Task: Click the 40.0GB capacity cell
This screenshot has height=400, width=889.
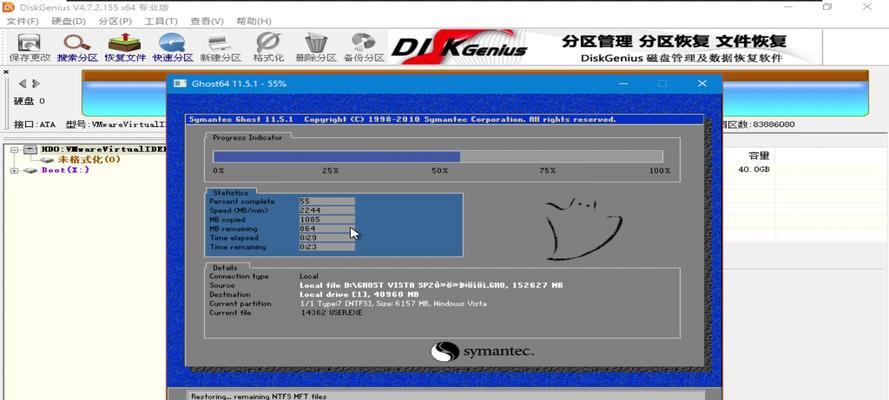Action: pos(753,169)
